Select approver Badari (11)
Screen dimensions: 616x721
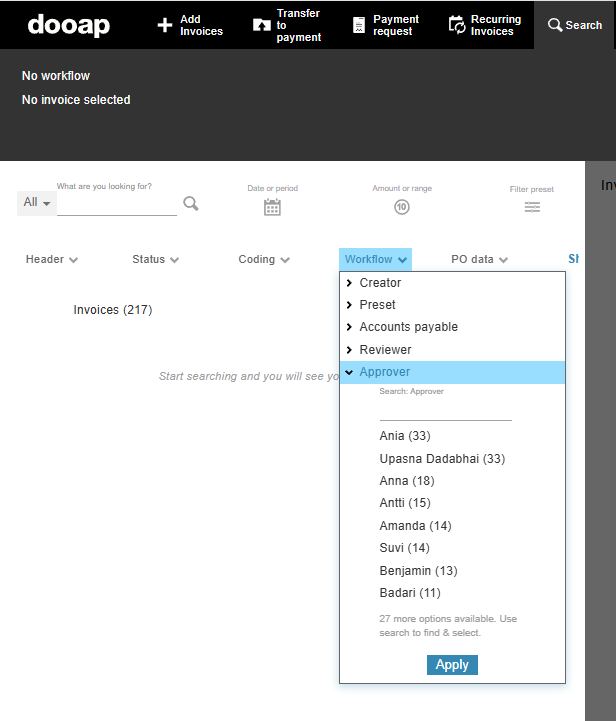pyautogui.click(x=410, y=593)
